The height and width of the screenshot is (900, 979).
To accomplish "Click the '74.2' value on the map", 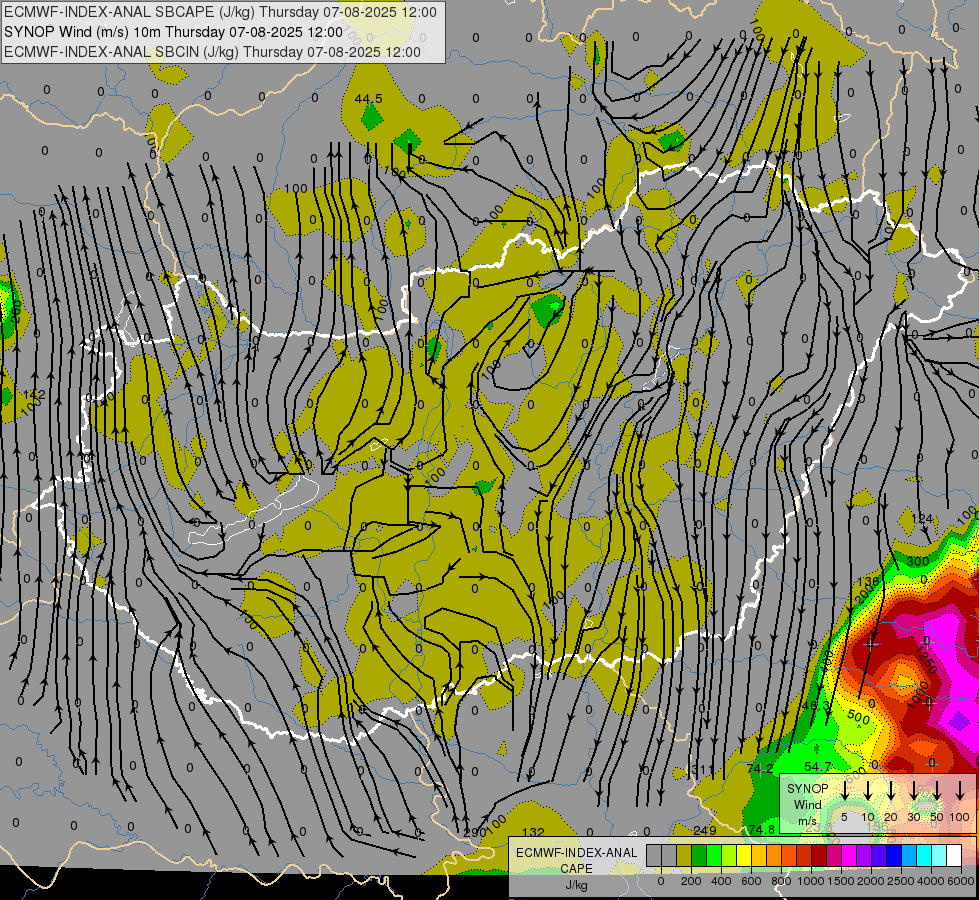I will pyautogui.click(x=760, y=769).
